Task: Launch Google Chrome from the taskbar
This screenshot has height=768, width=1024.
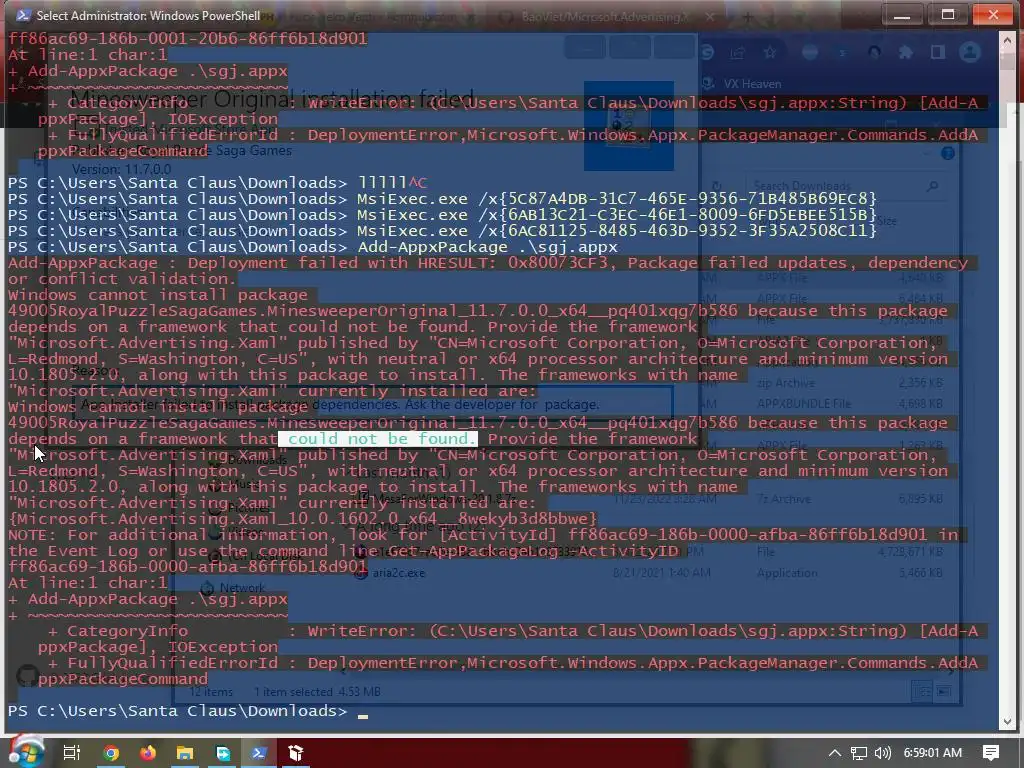Action: tap(111, 753)
